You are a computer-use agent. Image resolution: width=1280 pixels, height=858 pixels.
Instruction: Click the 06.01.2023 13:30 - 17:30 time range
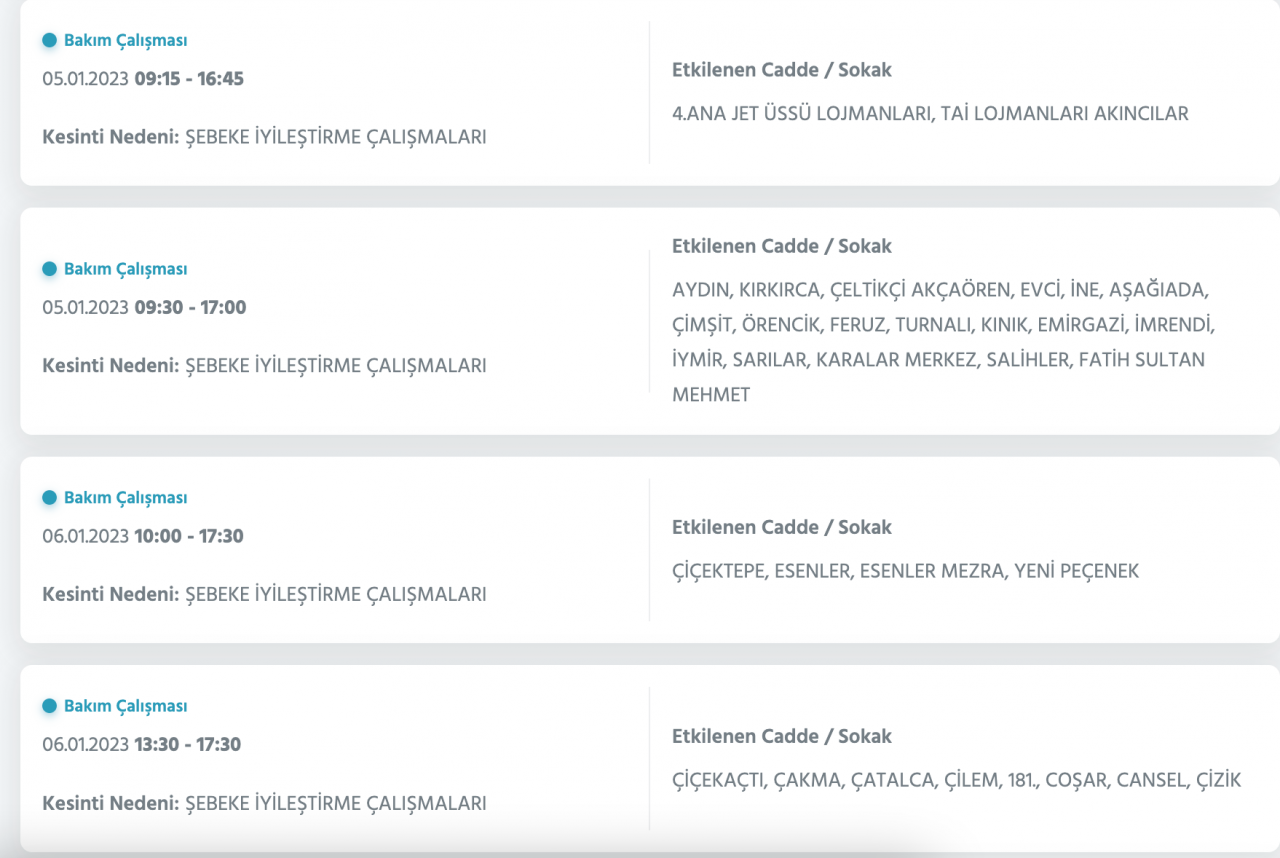142,745
